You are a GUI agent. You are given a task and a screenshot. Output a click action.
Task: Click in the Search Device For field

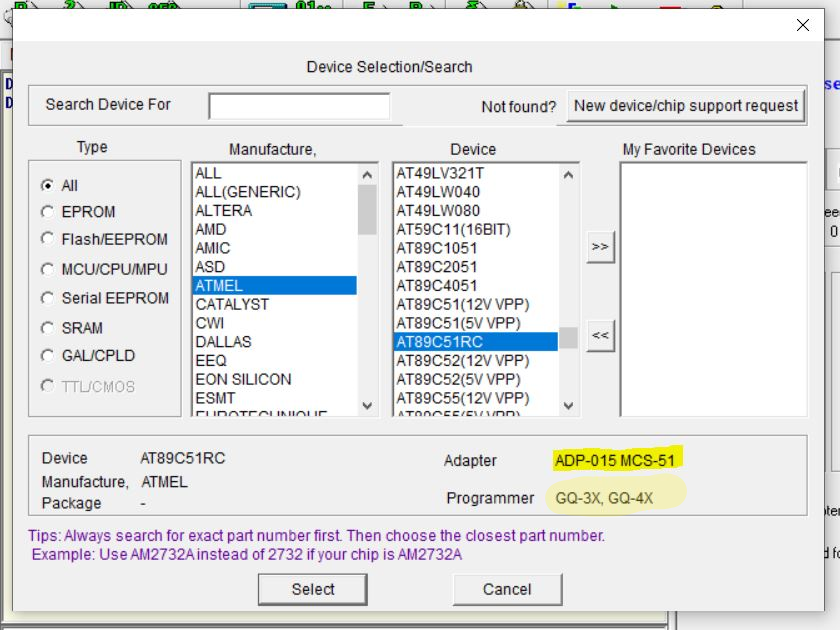299,106
